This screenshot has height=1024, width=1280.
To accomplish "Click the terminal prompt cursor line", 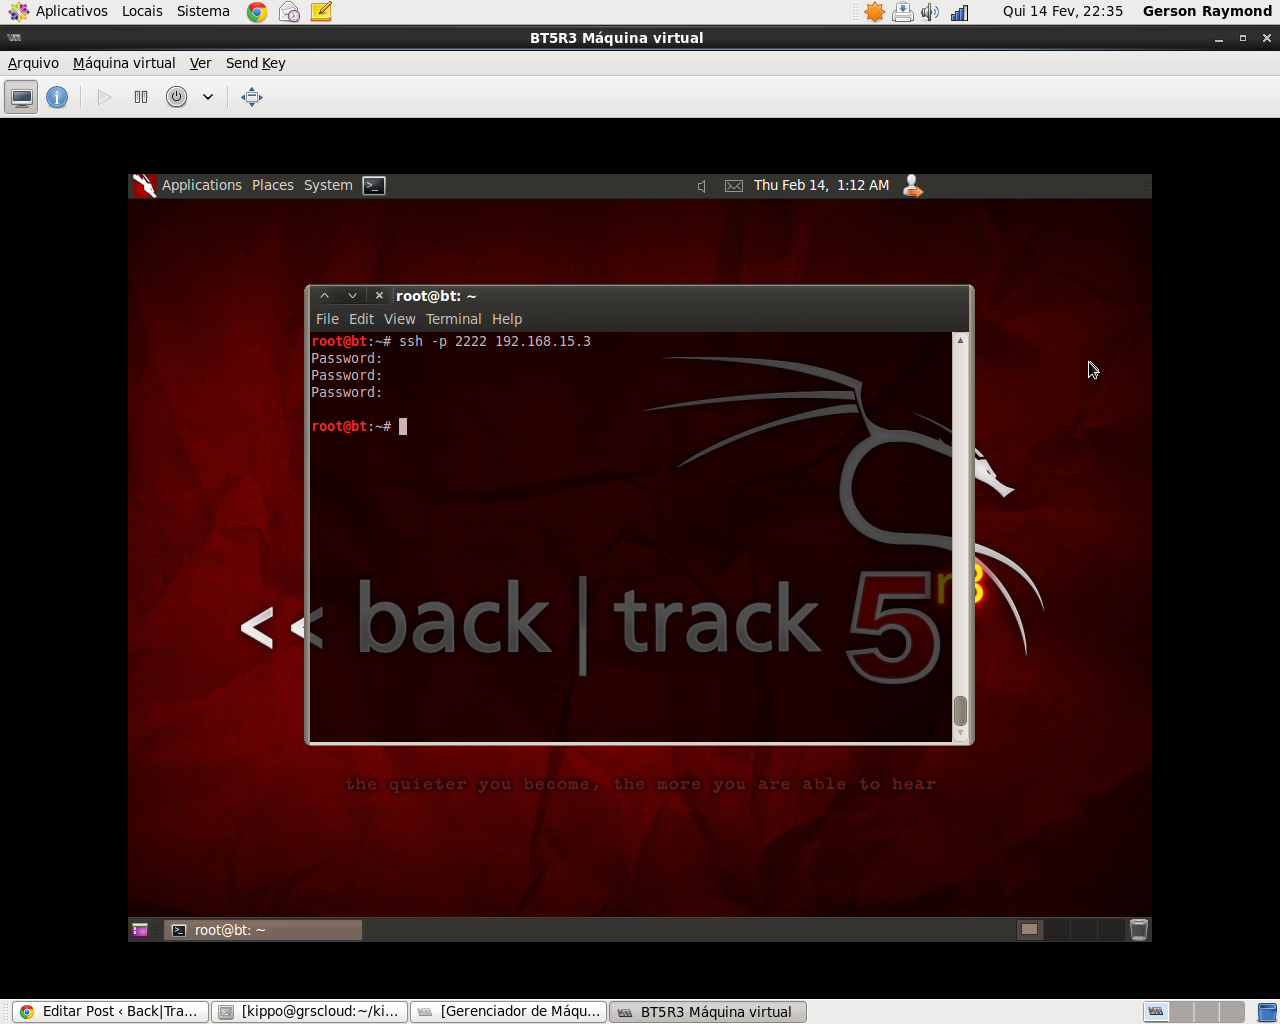I will (359, 426).
